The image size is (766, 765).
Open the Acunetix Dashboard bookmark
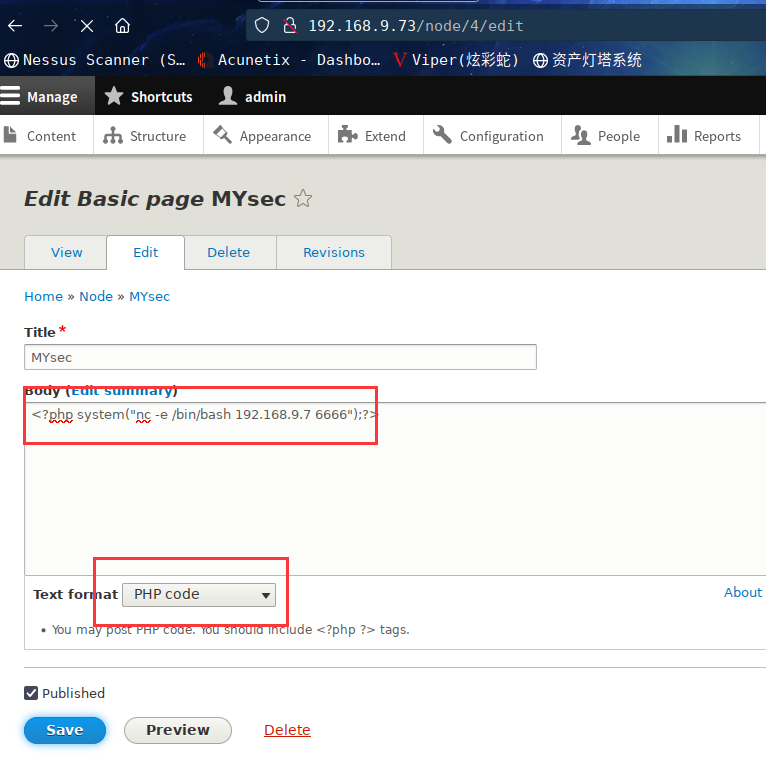tap(289, 60)
